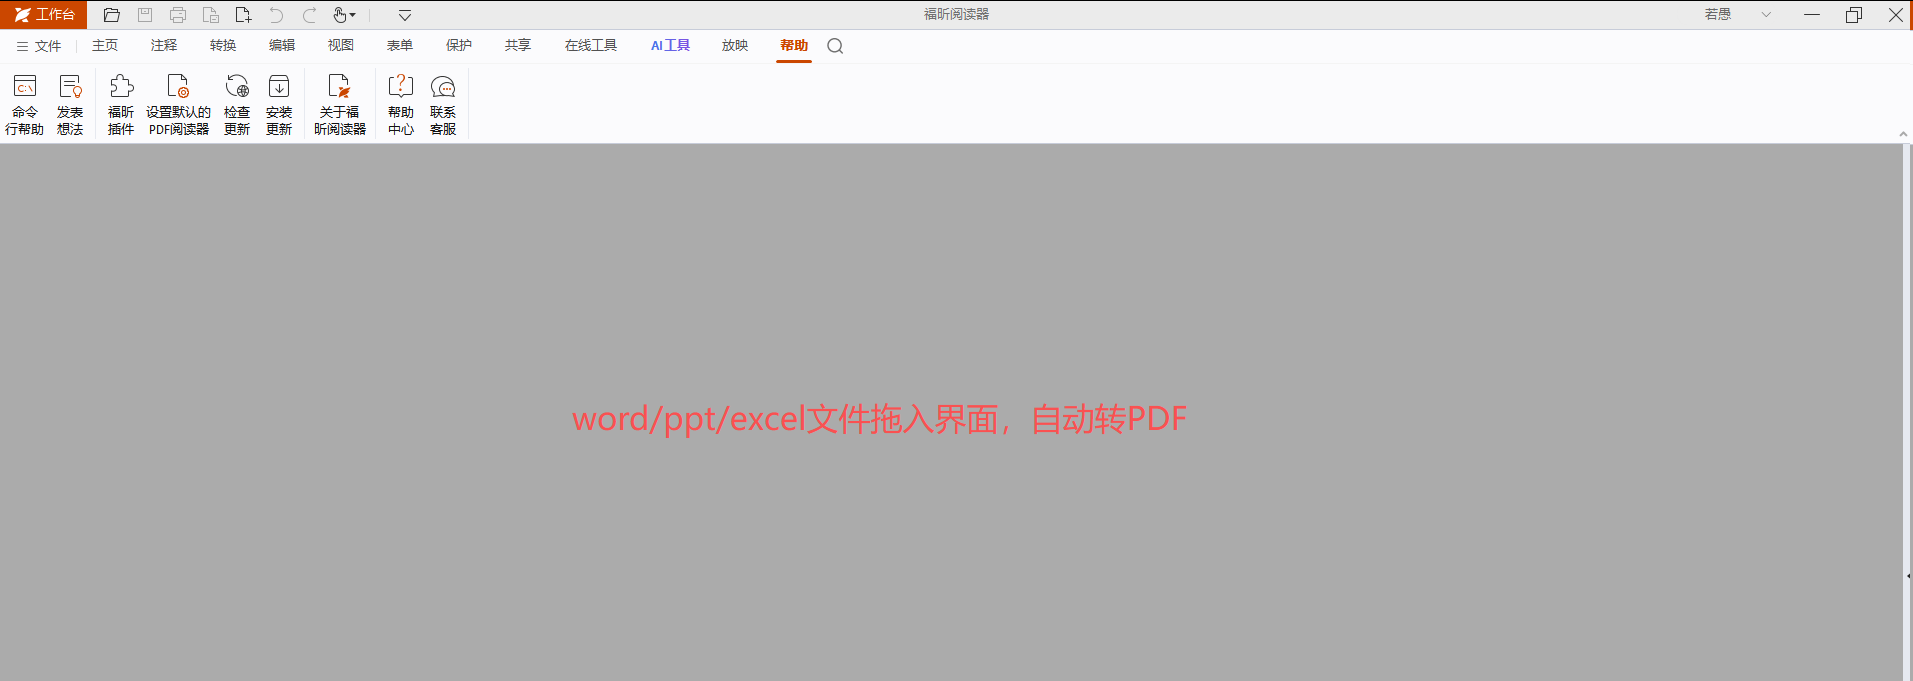Click the open file folder icon
1913x681 pixels.
click(x=112, y=15)
